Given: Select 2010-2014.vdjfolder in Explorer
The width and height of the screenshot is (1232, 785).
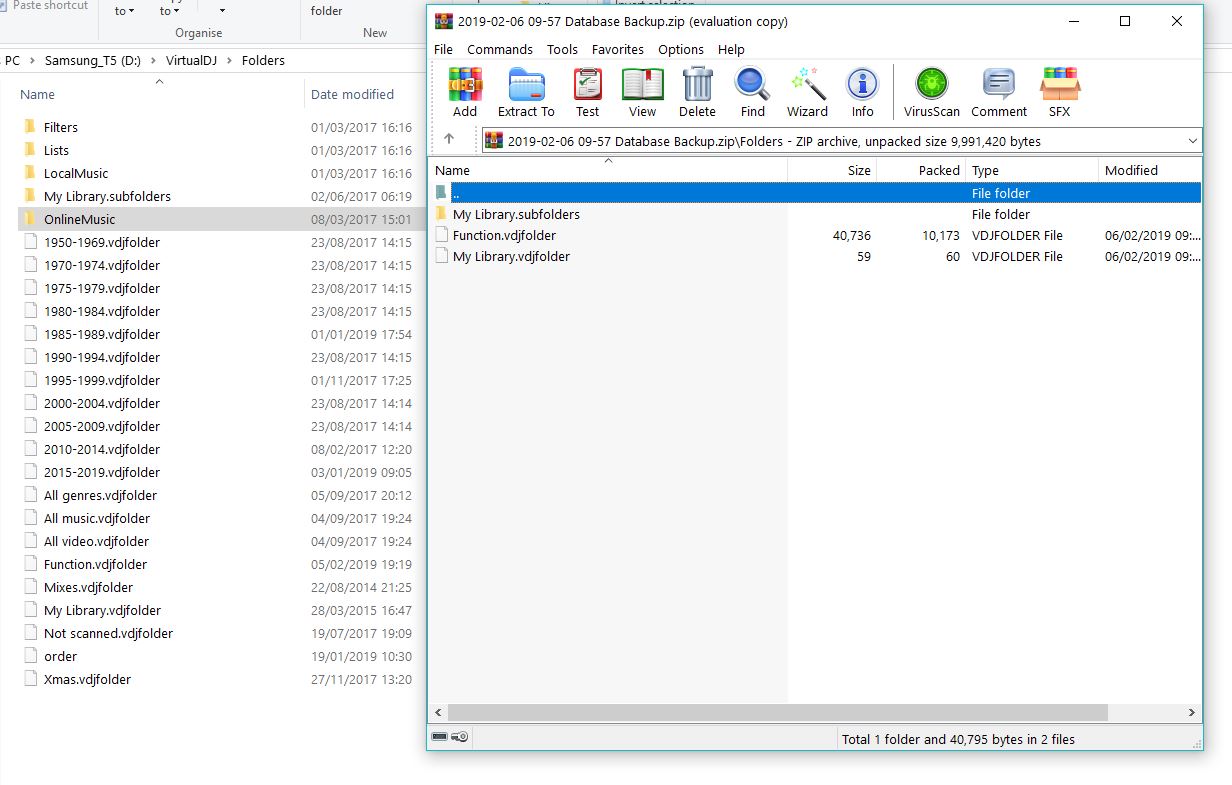Looking at the screenshot, I should pyautogui.click(x=102, y=449).
